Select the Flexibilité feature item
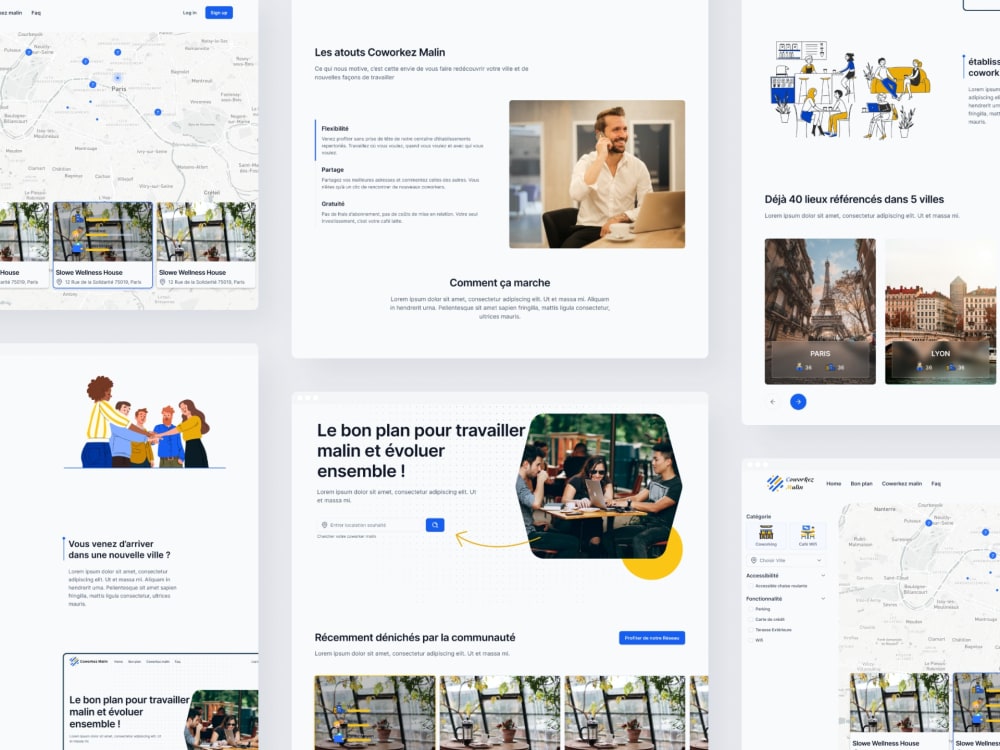1000x750 pixels. [402, 140]
